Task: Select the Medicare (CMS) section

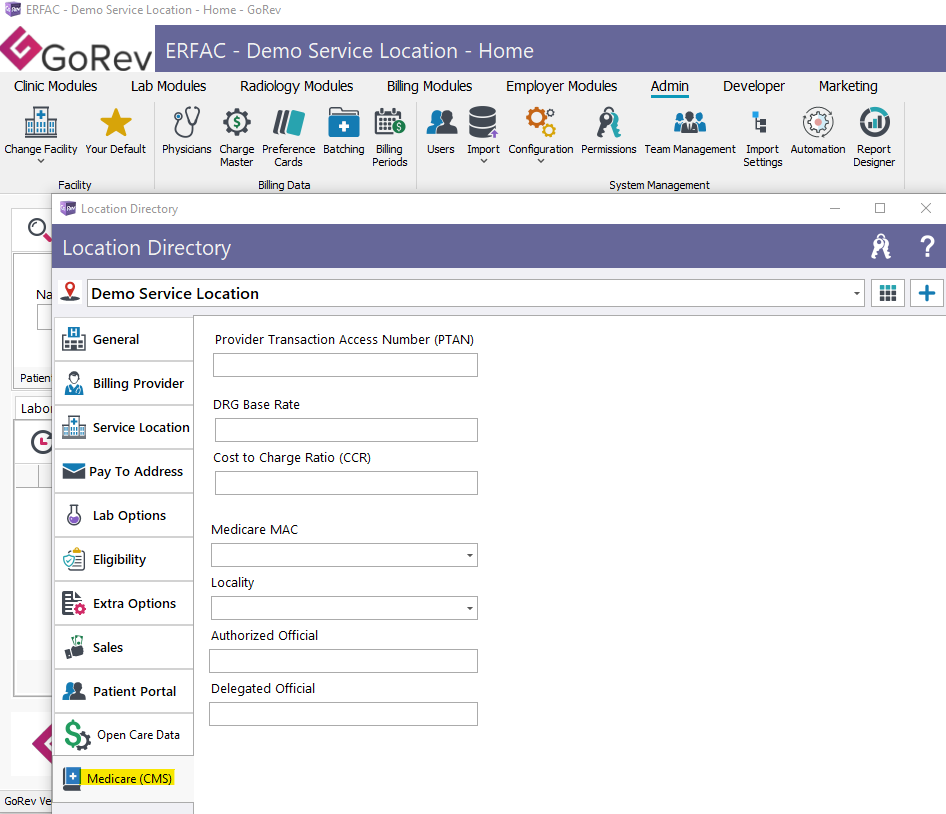Action: [x=124, y=778]
